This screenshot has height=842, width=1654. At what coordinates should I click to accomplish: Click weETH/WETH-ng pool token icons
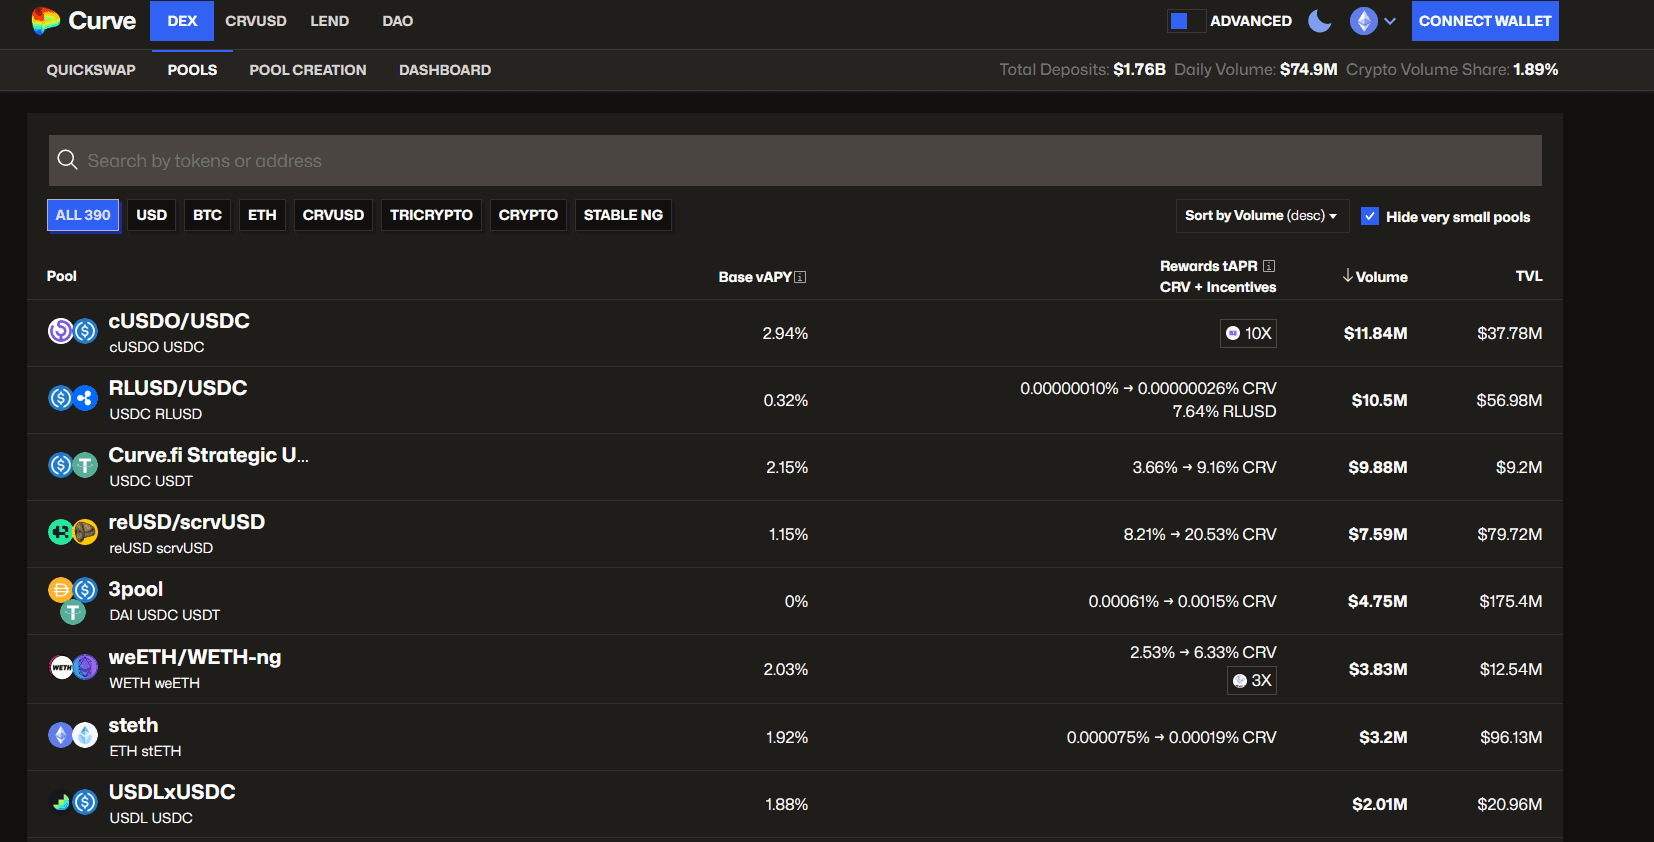coord(73,666)
